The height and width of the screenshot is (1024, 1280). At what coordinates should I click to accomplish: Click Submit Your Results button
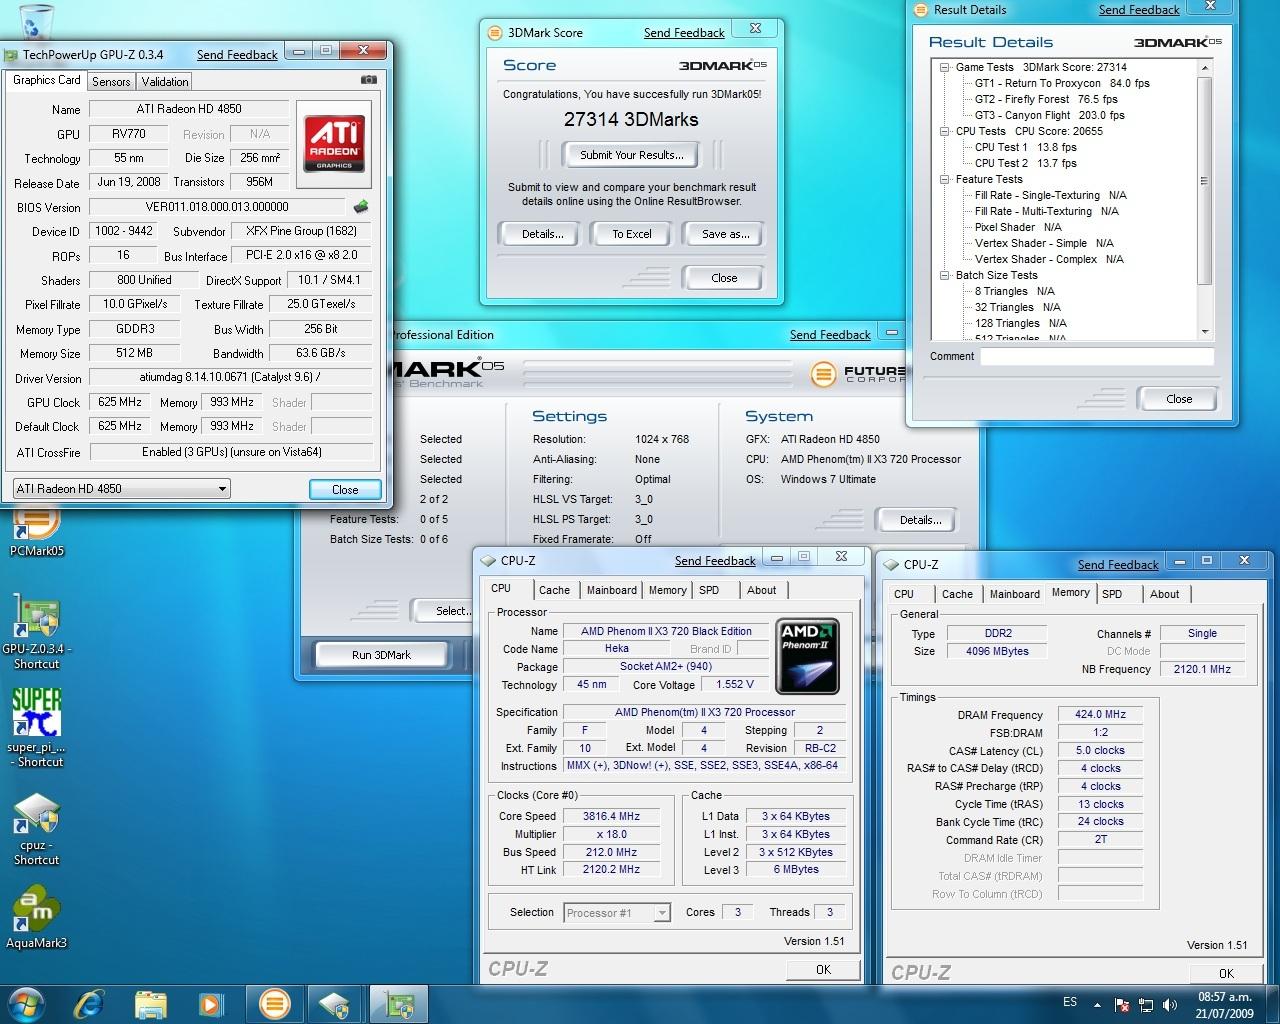tap(632, 155)
